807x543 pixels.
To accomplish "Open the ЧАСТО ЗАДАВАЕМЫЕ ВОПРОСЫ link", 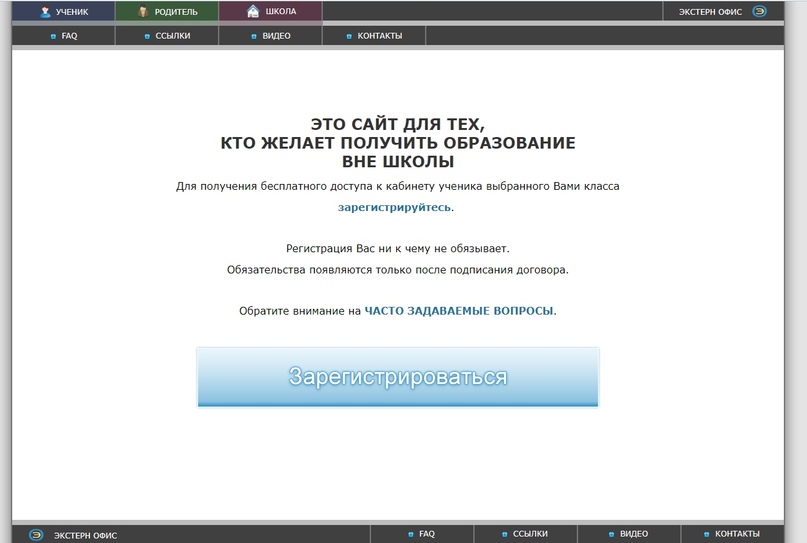I will tap(459, 311).
